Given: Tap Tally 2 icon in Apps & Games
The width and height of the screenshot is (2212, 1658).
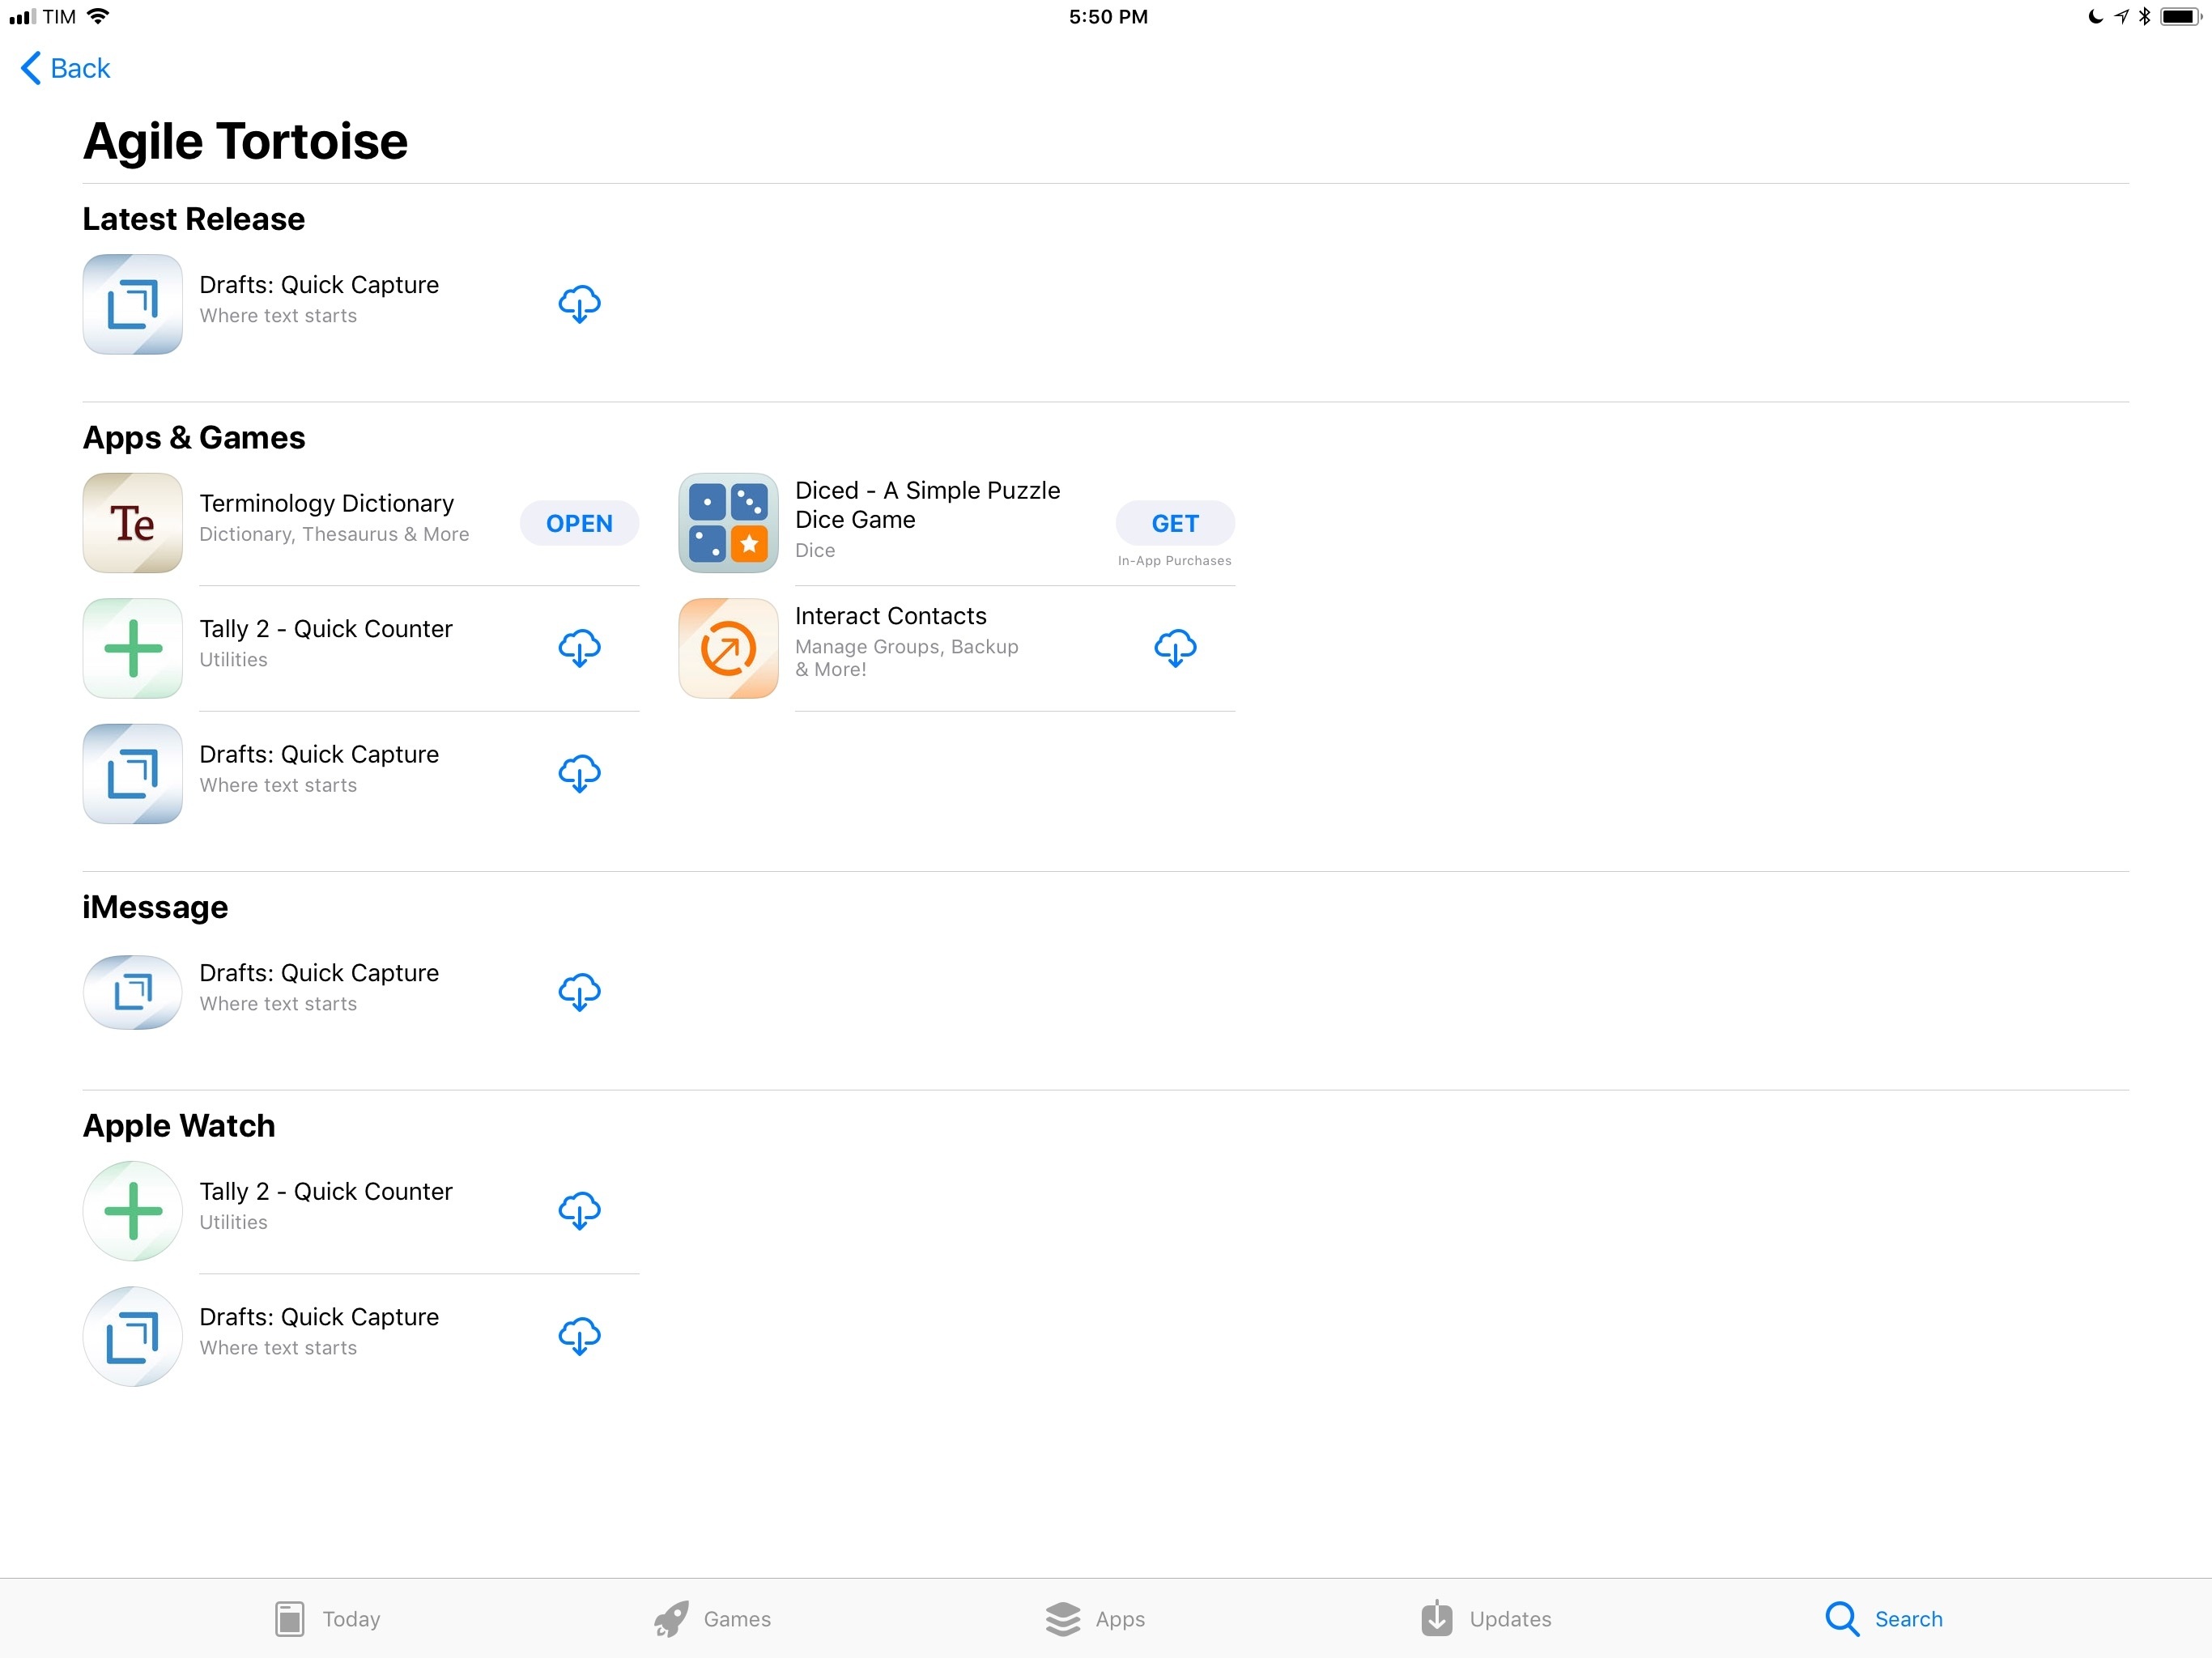Looking at the screenshot, I should click(x=133, y=648).
